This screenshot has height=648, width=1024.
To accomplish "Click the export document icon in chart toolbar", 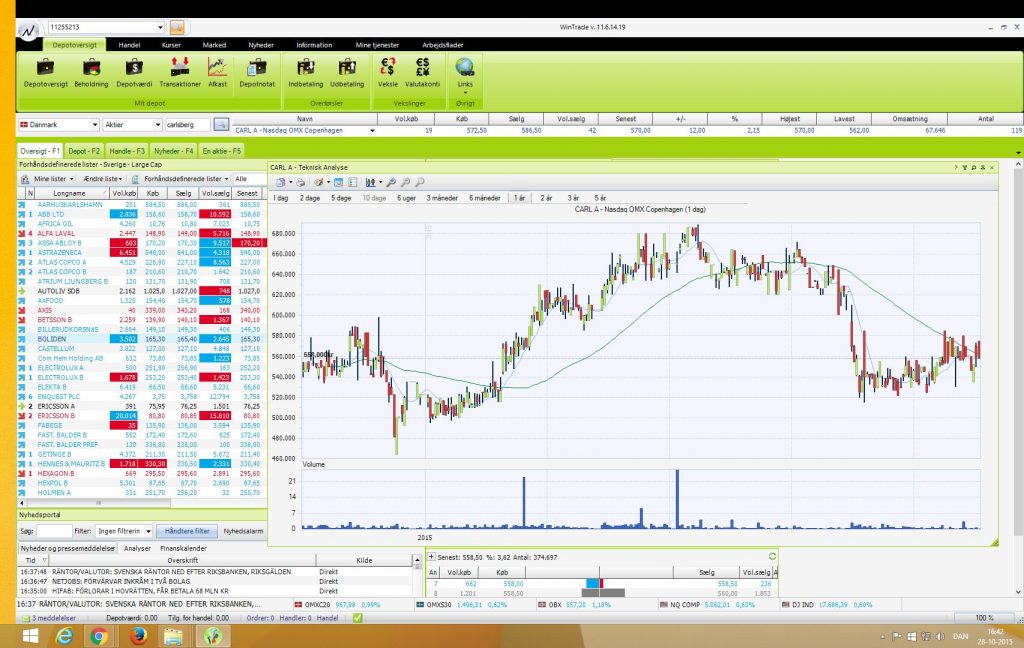I will pos(281,182).
